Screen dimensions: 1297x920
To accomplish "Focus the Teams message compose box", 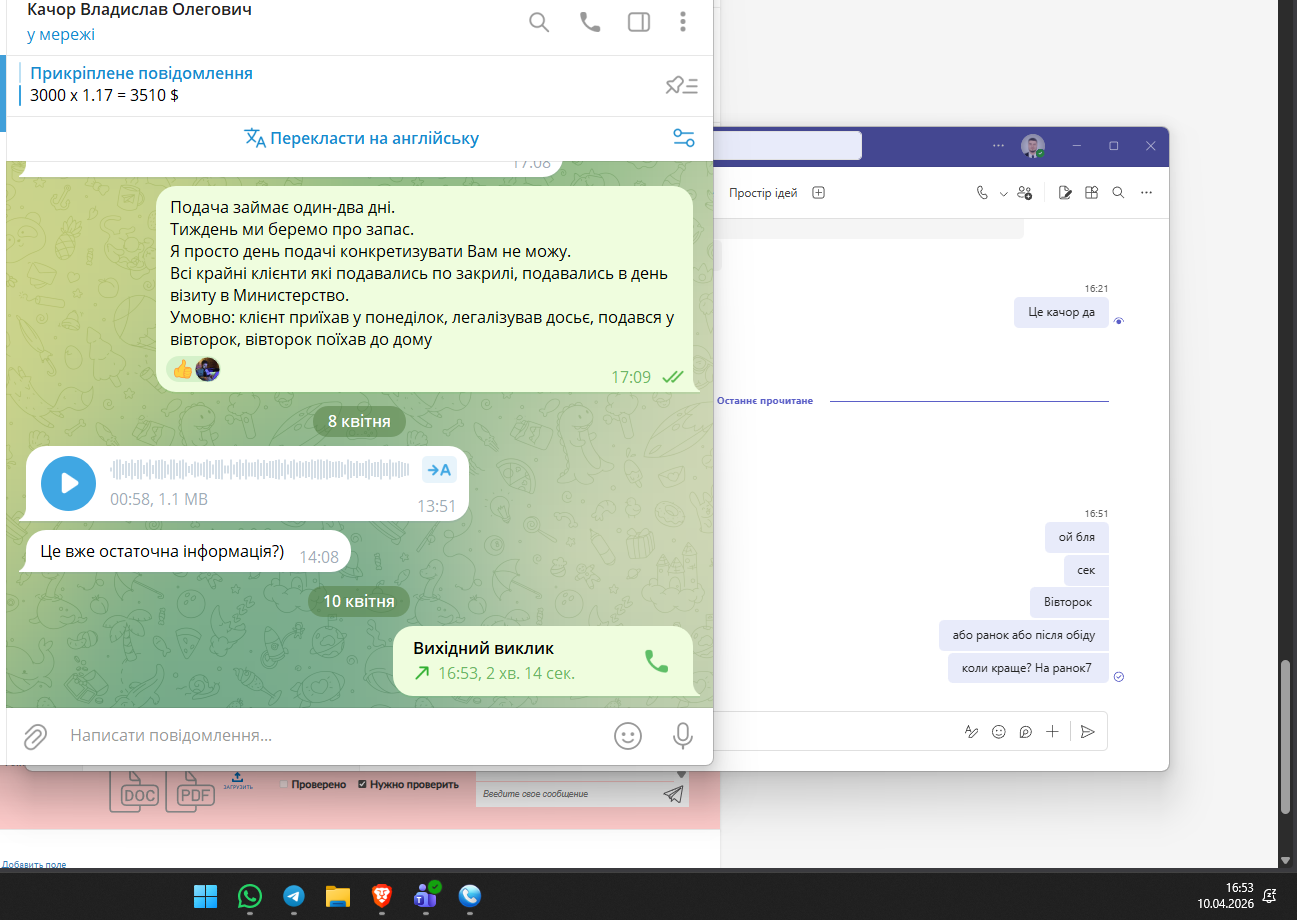I will pos(835,731).
